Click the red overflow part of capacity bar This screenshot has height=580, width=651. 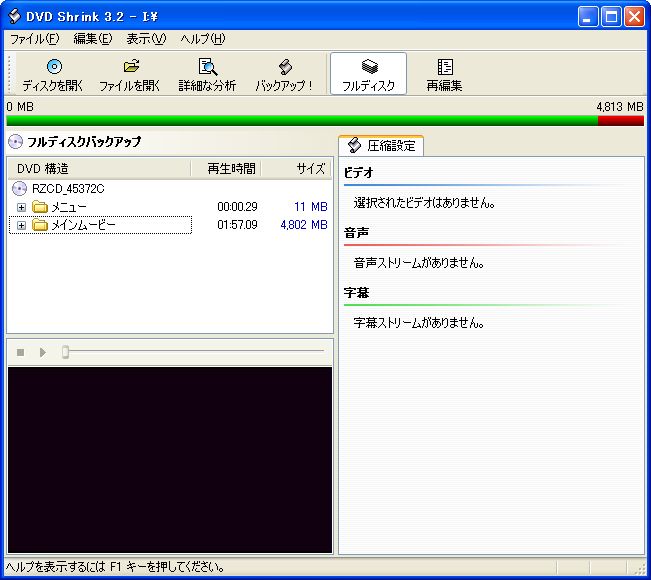tap(621, 121)
